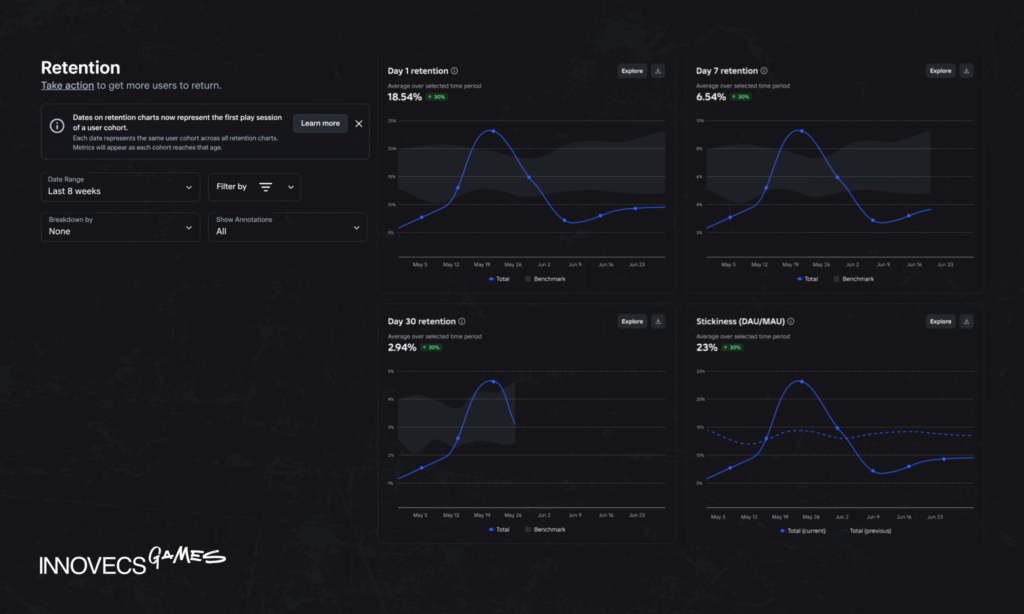
Task: Click green 30% badge on Day 1 retention
Action: (437, 97)
